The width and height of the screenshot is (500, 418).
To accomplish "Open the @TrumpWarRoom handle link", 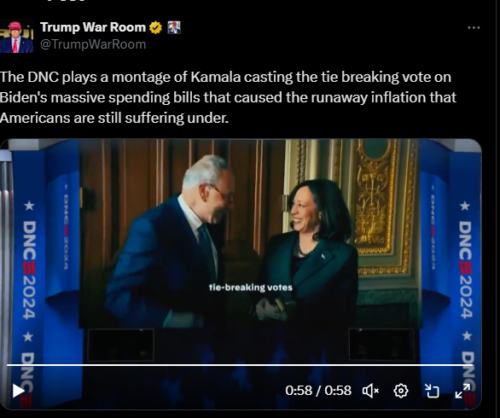I will pyautogui.click(x=93, y=44).
